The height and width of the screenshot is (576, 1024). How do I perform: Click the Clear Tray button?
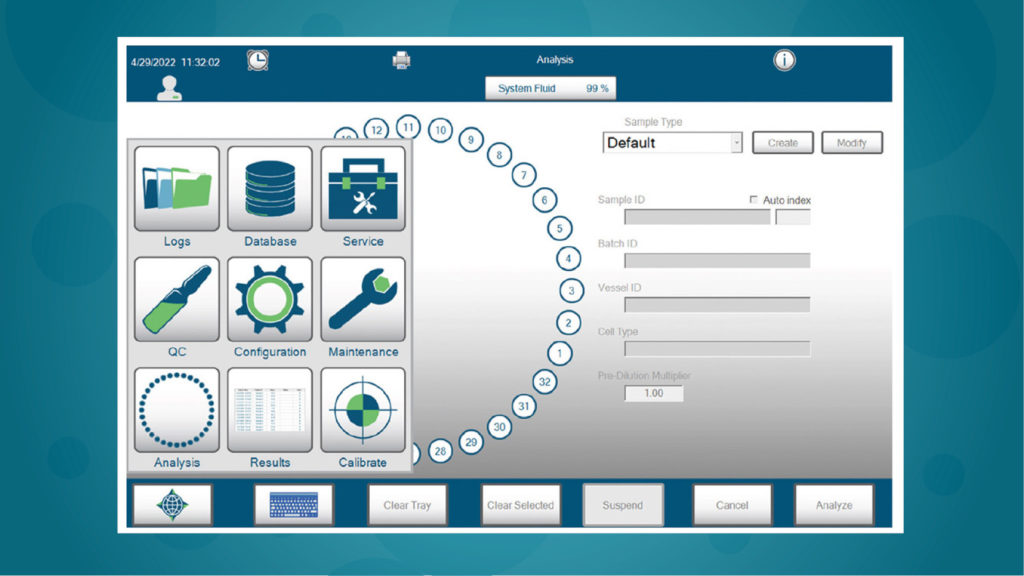(x=408, y=505)
